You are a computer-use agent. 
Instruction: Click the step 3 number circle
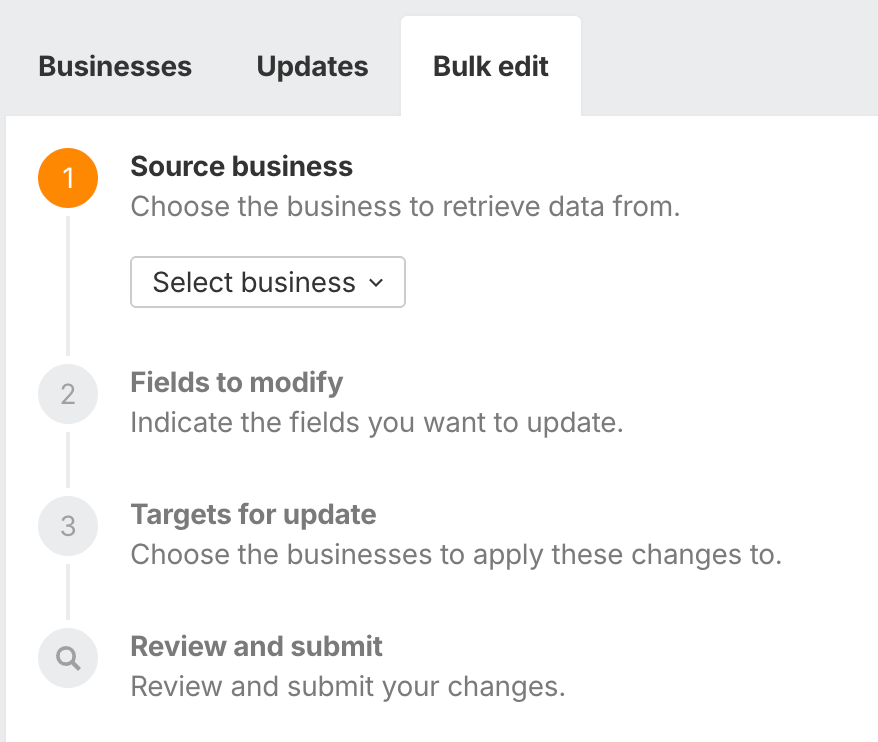tap(68, 526)
